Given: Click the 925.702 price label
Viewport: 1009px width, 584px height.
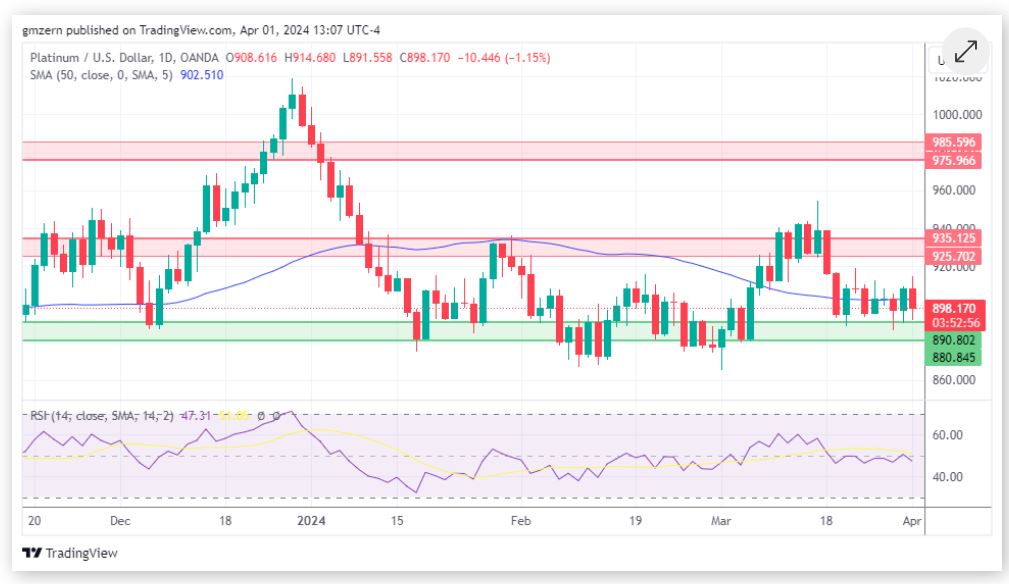Looking at the screenshot, I should click(x=953, y=257).
